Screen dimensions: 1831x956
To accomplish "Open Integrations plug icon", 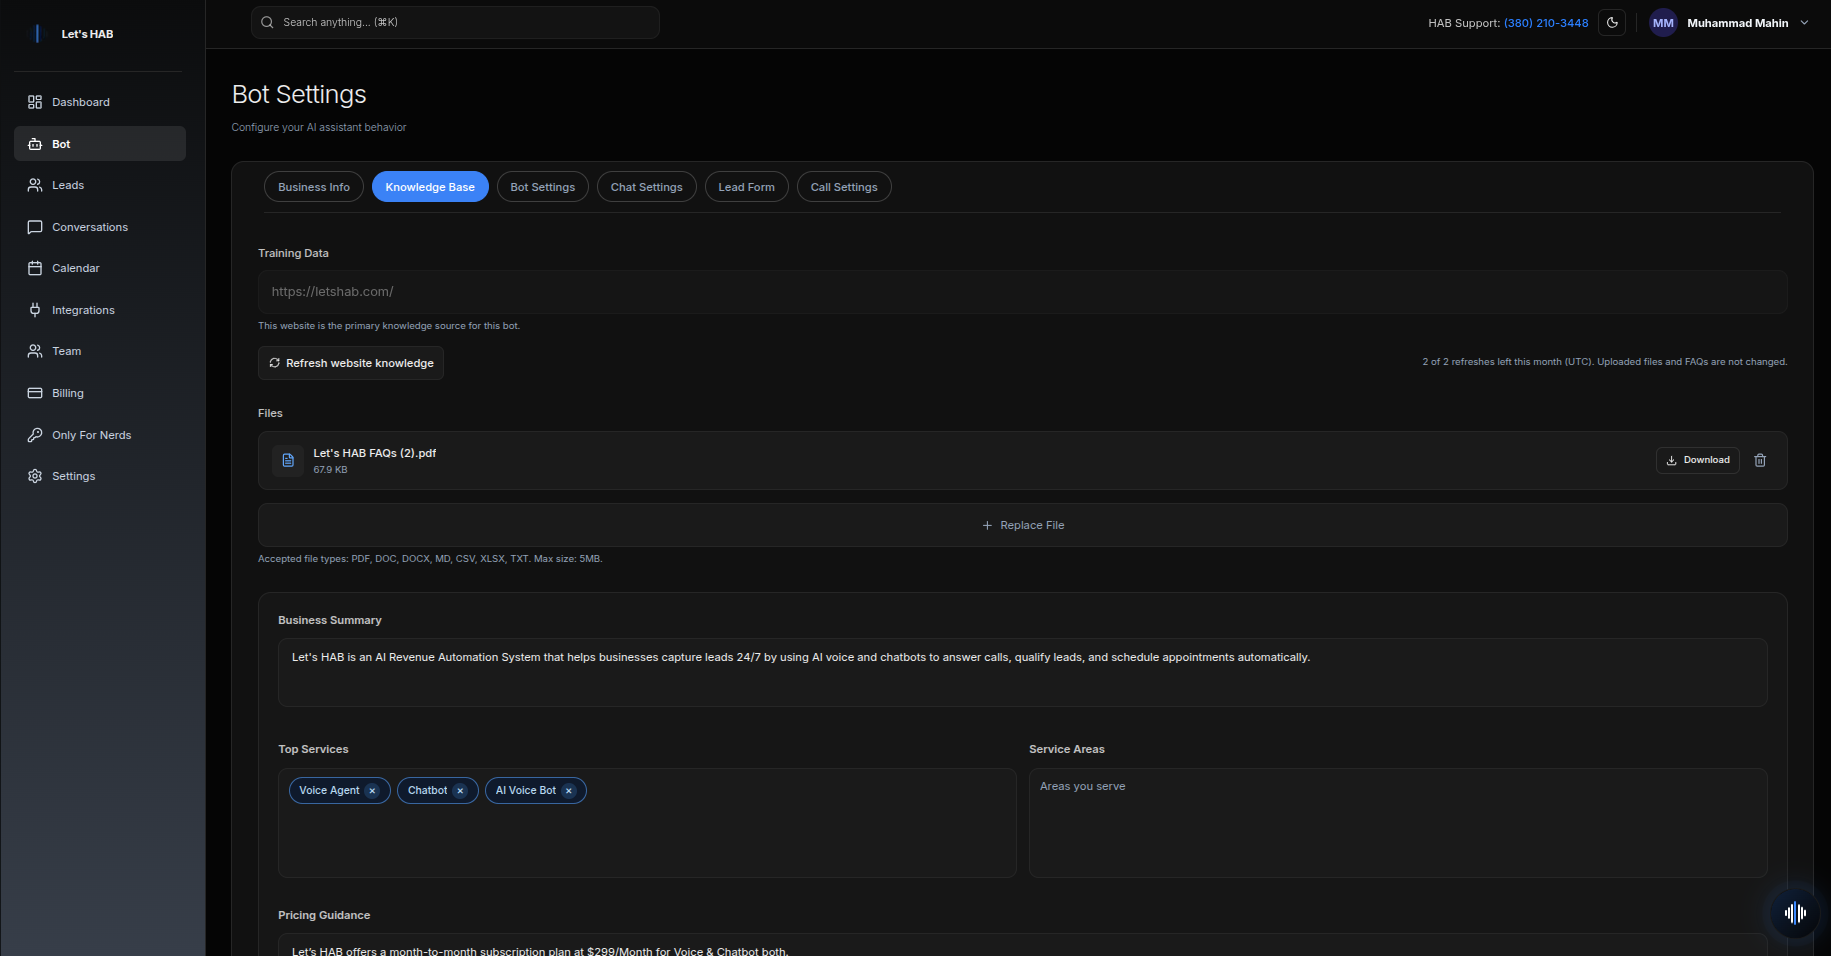I will [x=35, y=310].
